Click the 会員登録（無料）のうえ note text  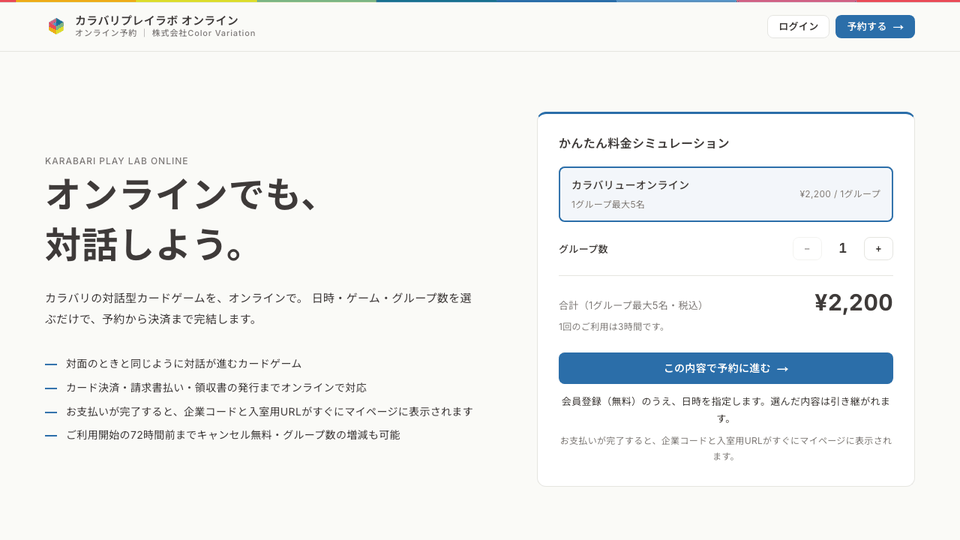(x=726, y=410)
